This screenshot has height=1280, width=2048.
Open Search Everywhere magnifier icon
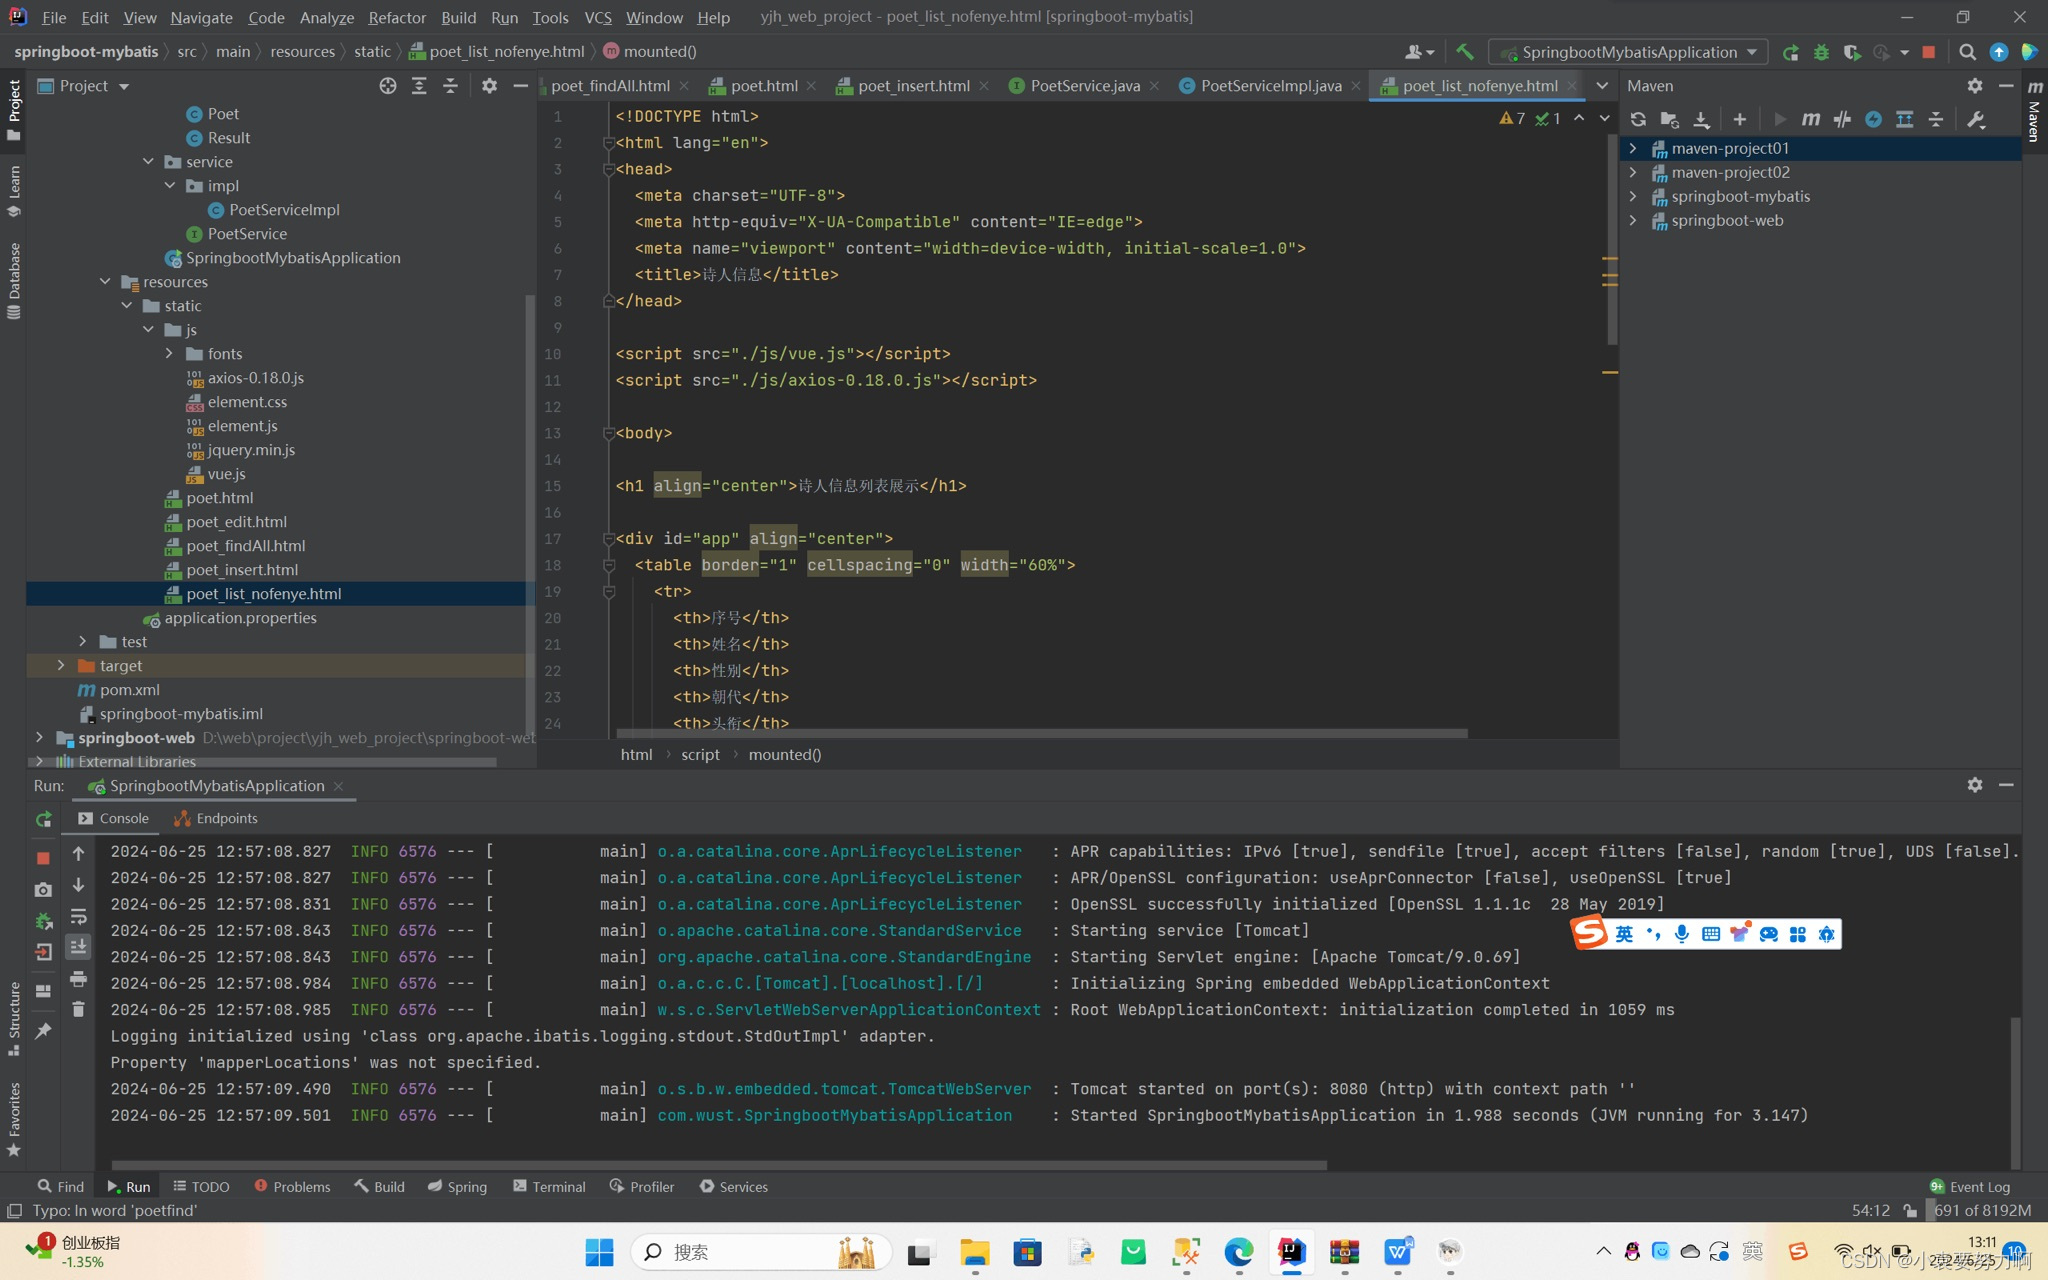tap(1967, 52)
